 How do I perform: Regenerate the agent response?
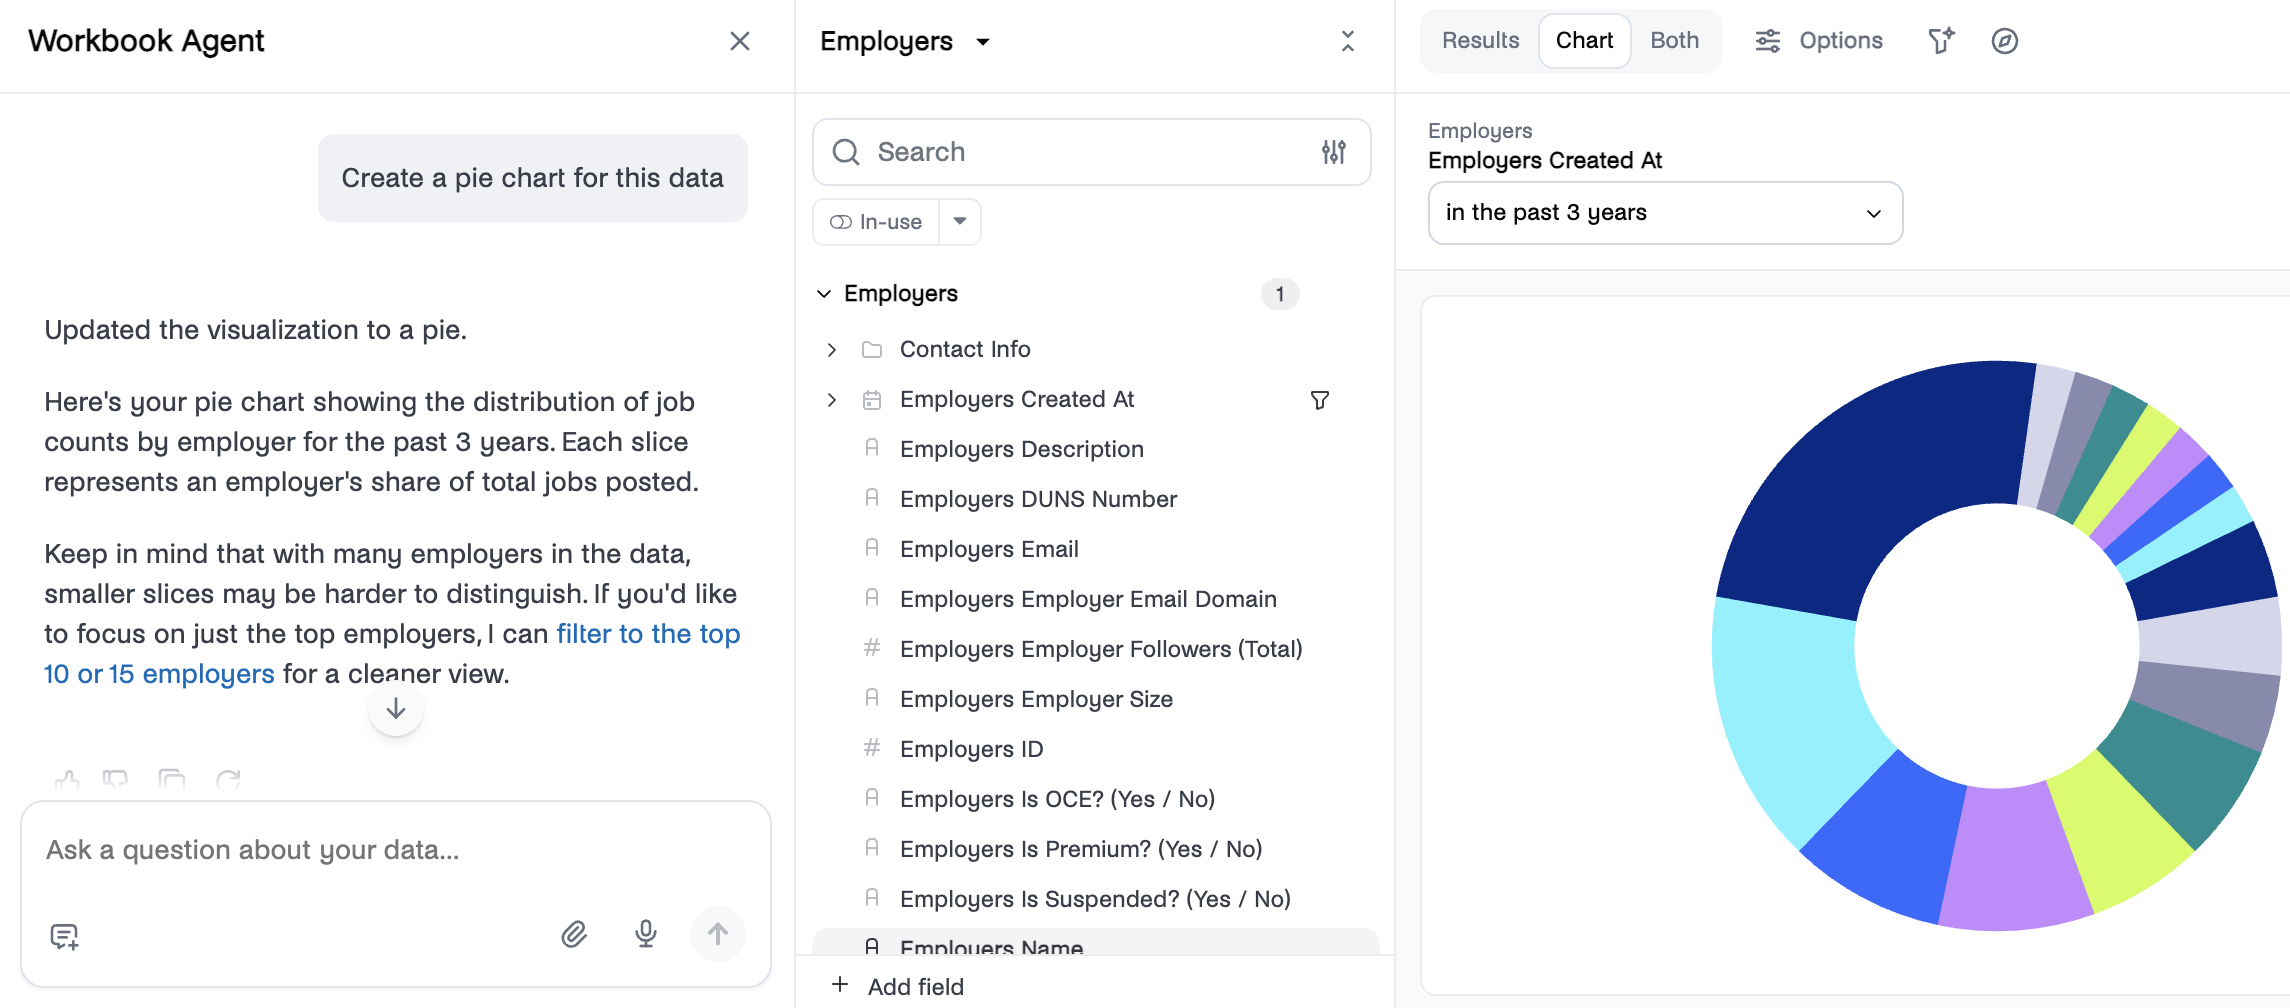[x=228, y=780]
